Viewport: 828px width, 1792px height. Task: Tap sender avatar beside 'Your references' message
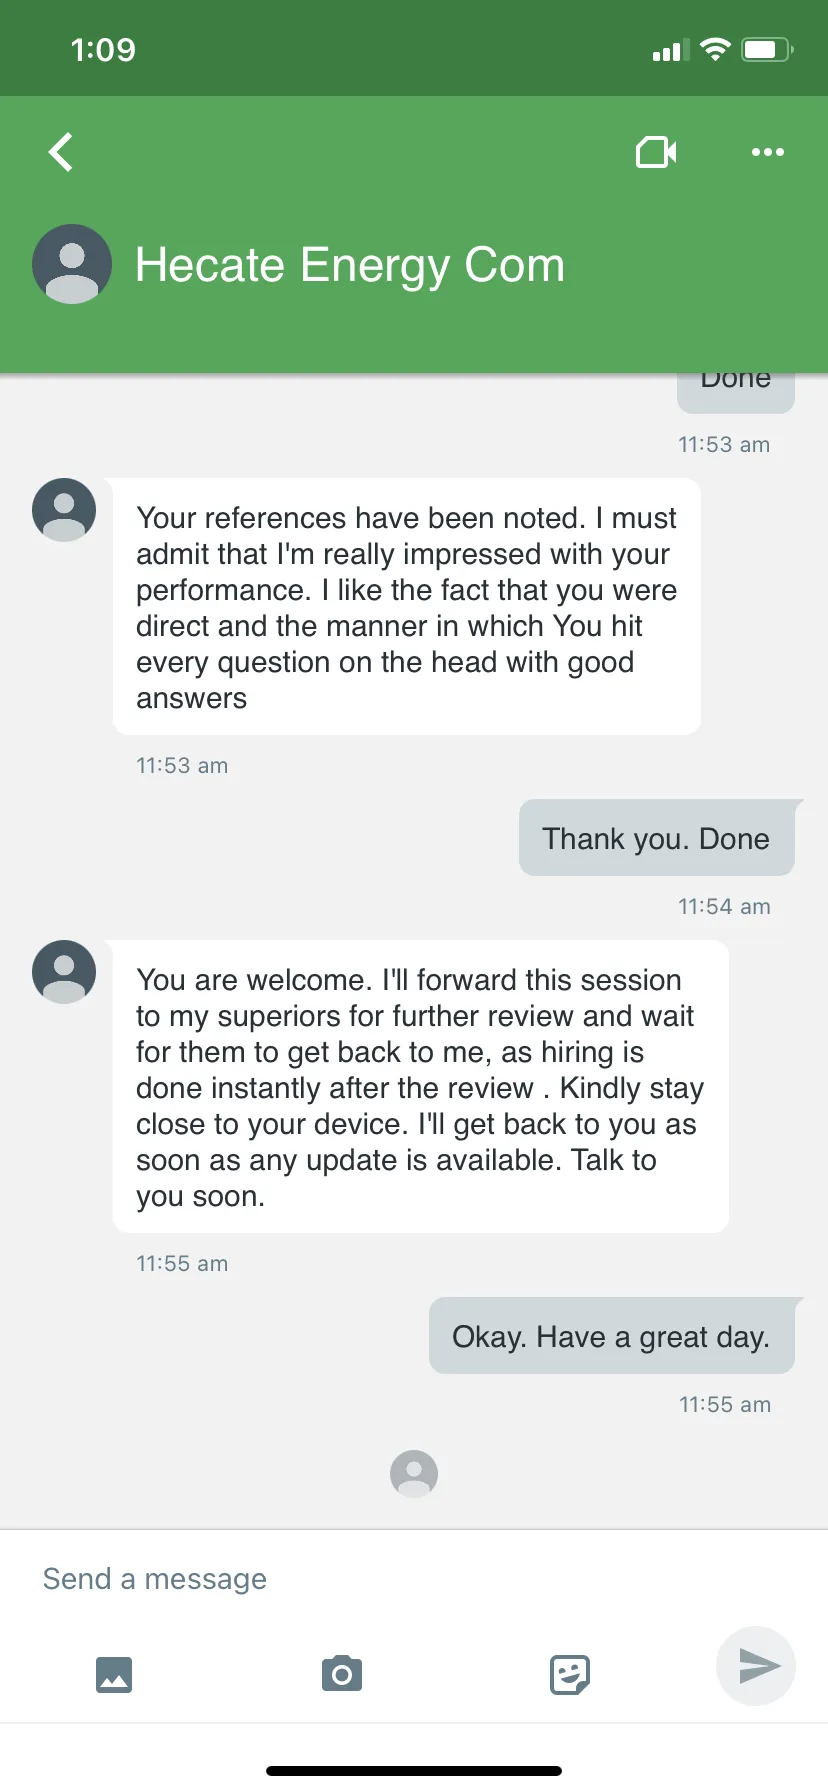click(x=64, y=510)
